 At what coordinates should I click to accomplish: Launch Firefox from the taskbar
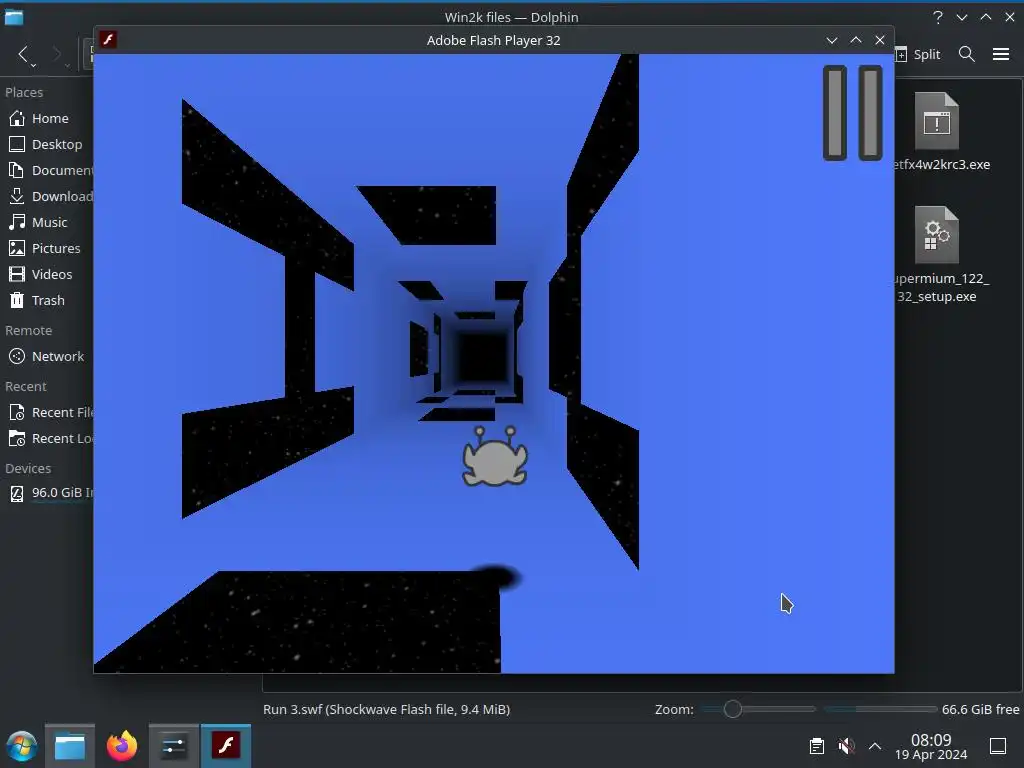122,746
